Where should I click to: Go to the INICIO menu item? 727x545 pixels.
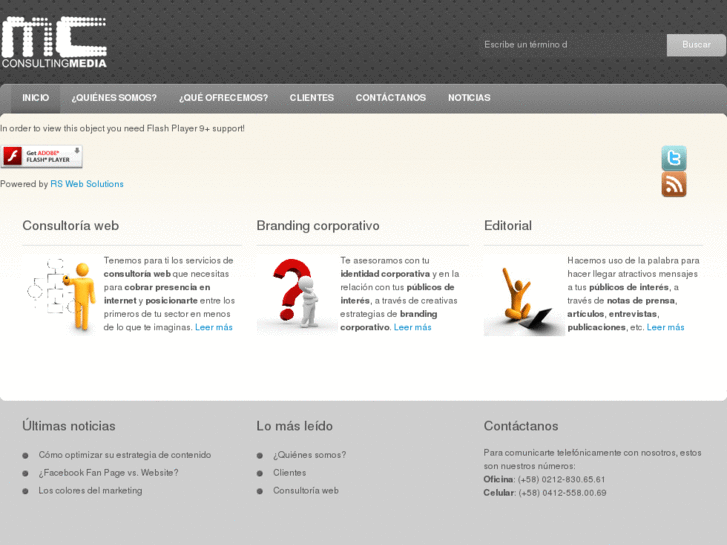[x=36, y=98]
